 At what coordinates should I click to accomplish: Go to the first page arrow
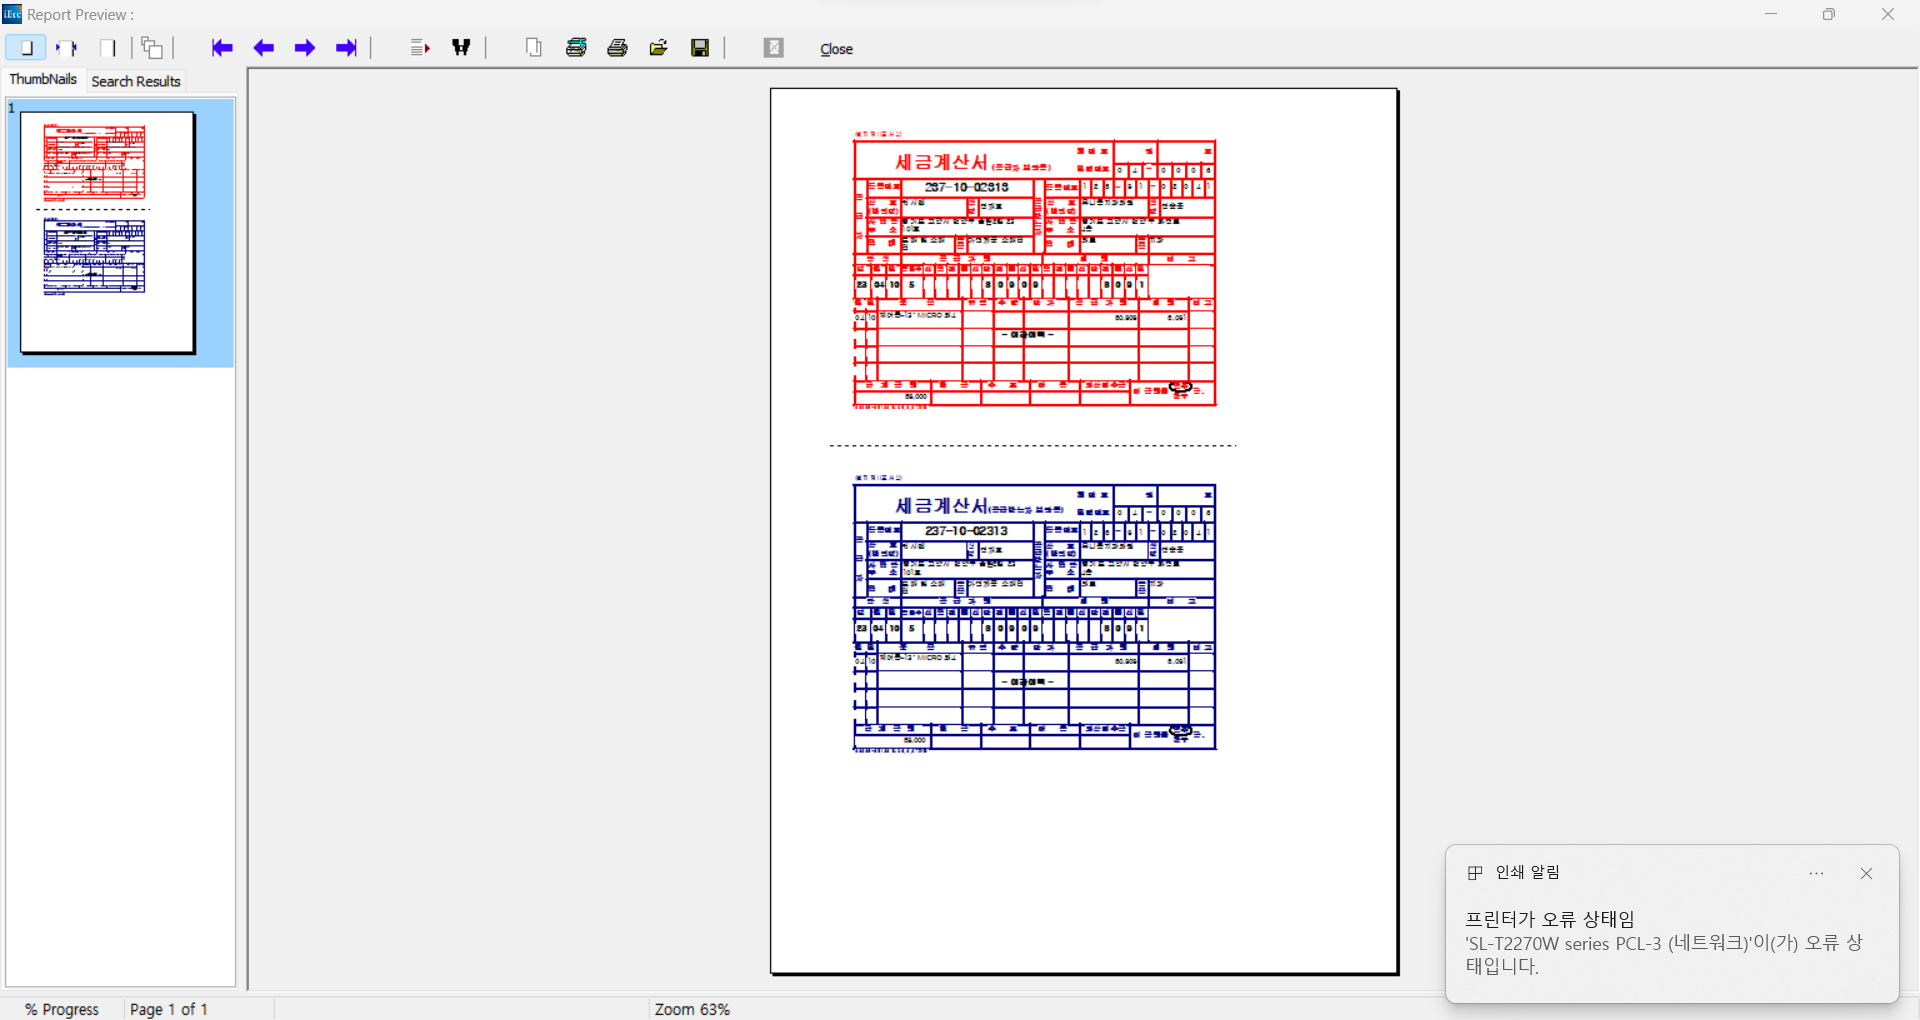pyautogui.click(x=222, y=48)
